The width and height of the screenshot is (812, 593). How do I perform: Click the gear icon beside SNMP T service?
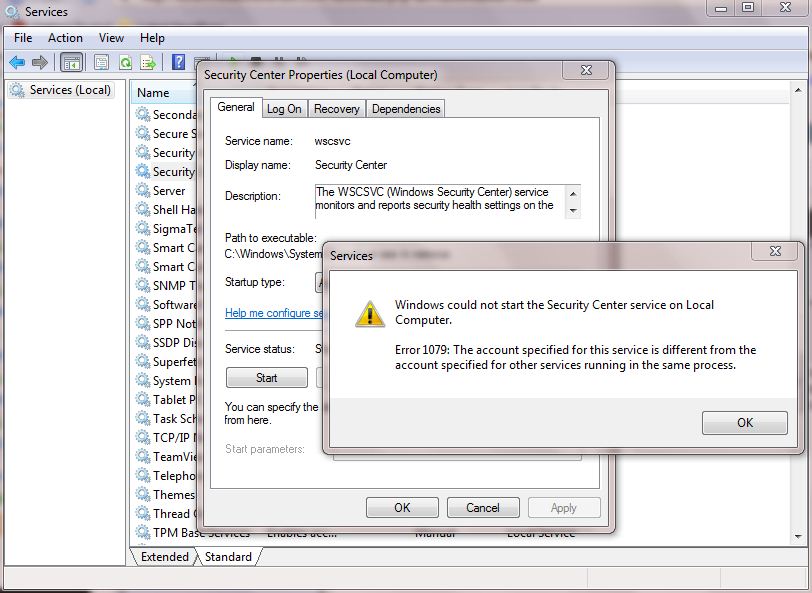pos(143,285)
